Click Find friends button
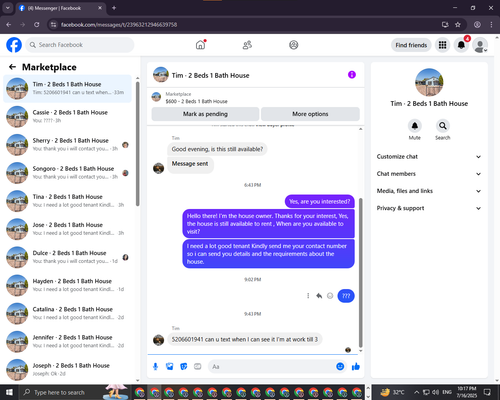The image size is (500, 400). [x=411, y=45]
